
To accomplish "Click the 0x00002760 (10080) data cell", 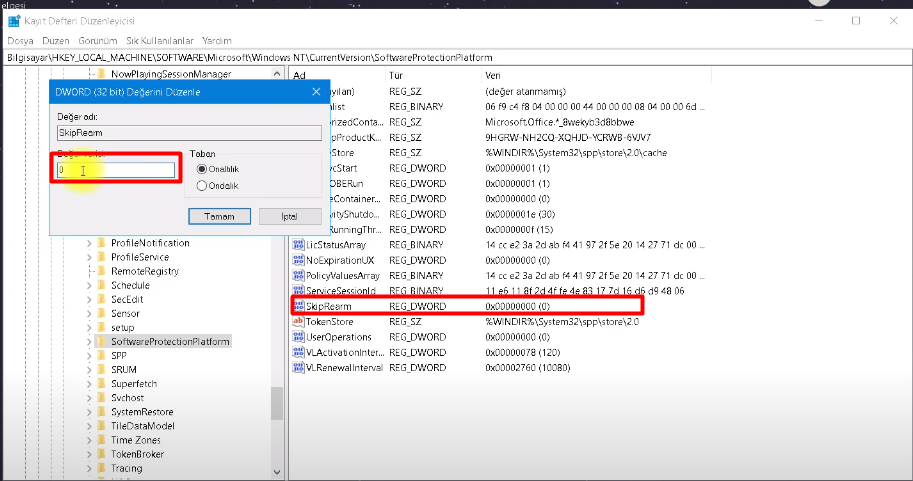I will coord(528,368).
